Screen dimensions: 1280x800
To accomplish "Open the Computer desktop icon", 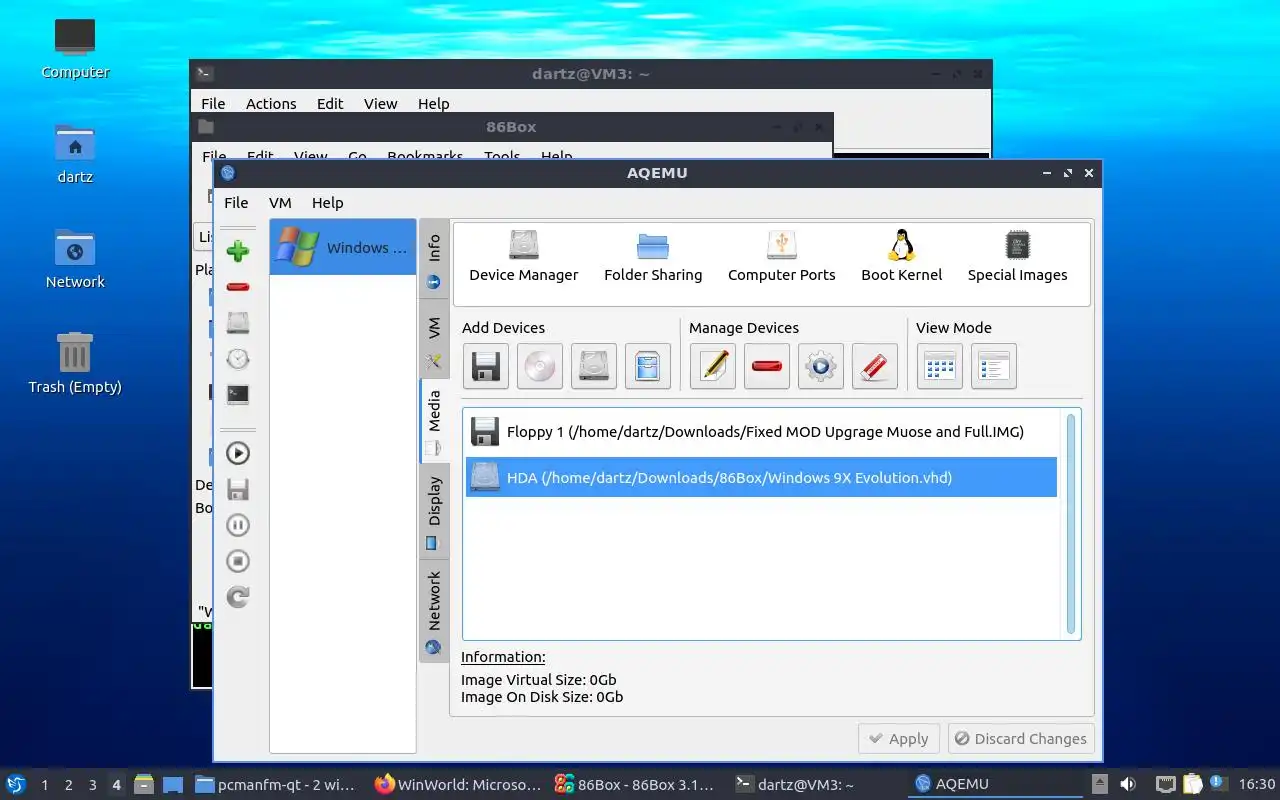I will [x=75, y=48].
